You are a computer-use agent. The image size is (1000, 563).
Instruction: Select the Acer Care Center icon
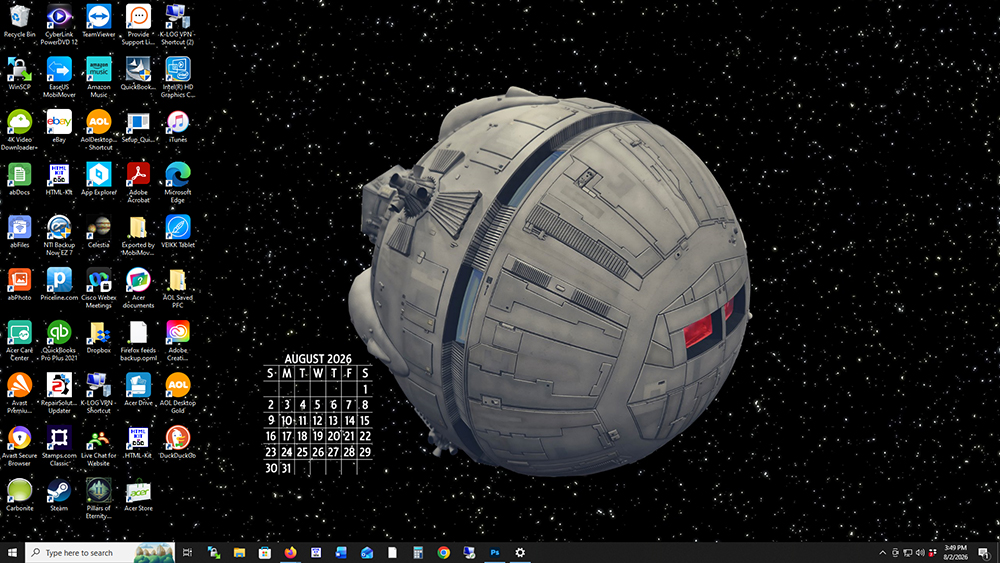point(19,340)
